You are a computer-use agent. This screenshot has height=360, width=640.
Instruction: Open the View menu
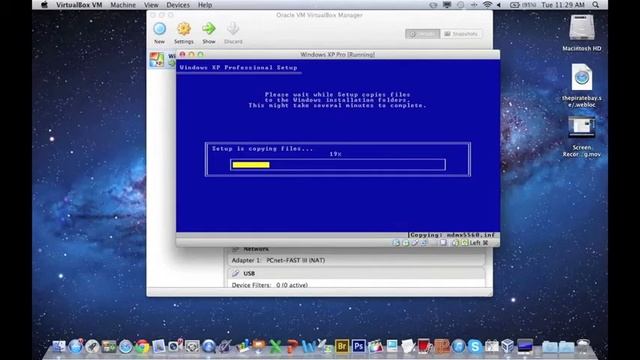151,5
